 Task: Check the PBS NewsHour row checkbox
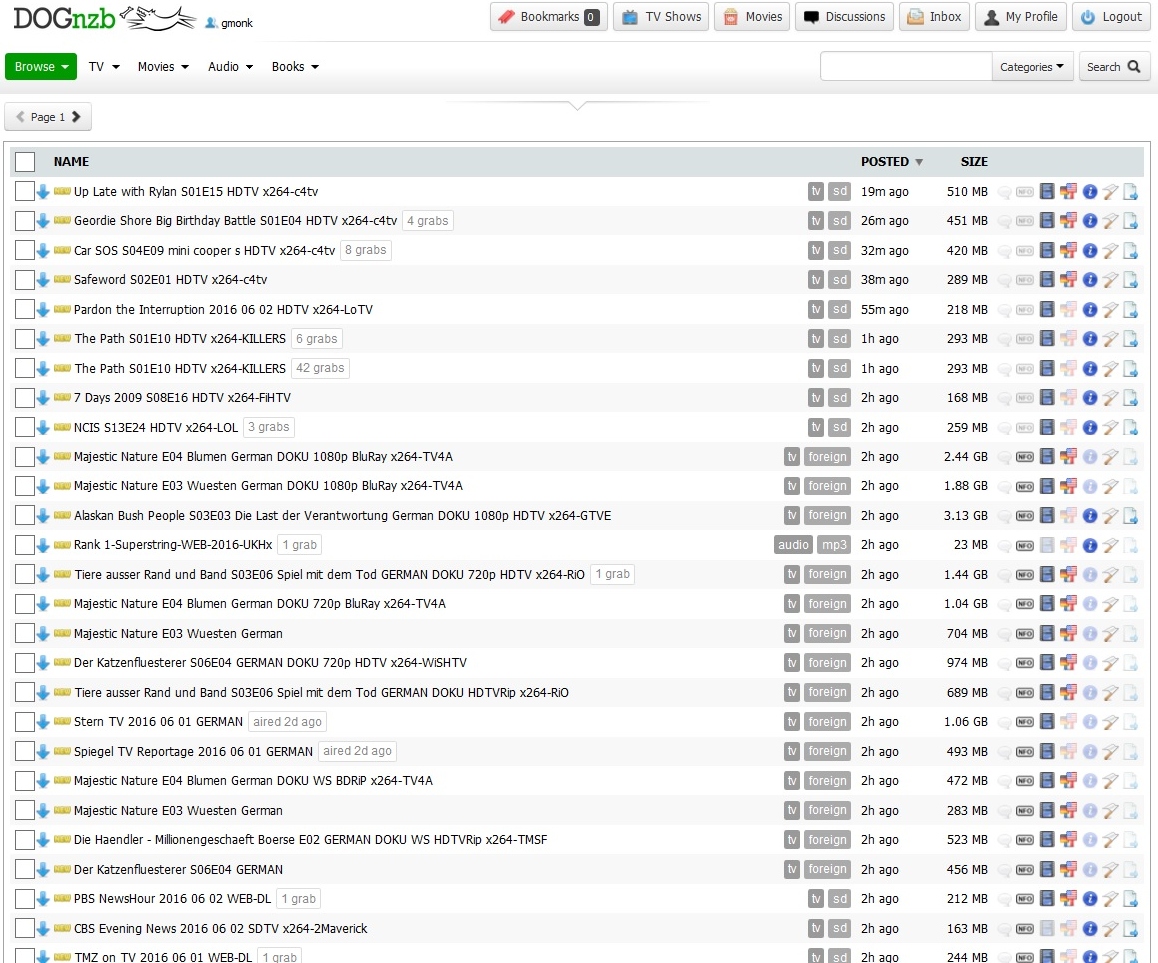[x=25, y=899]
